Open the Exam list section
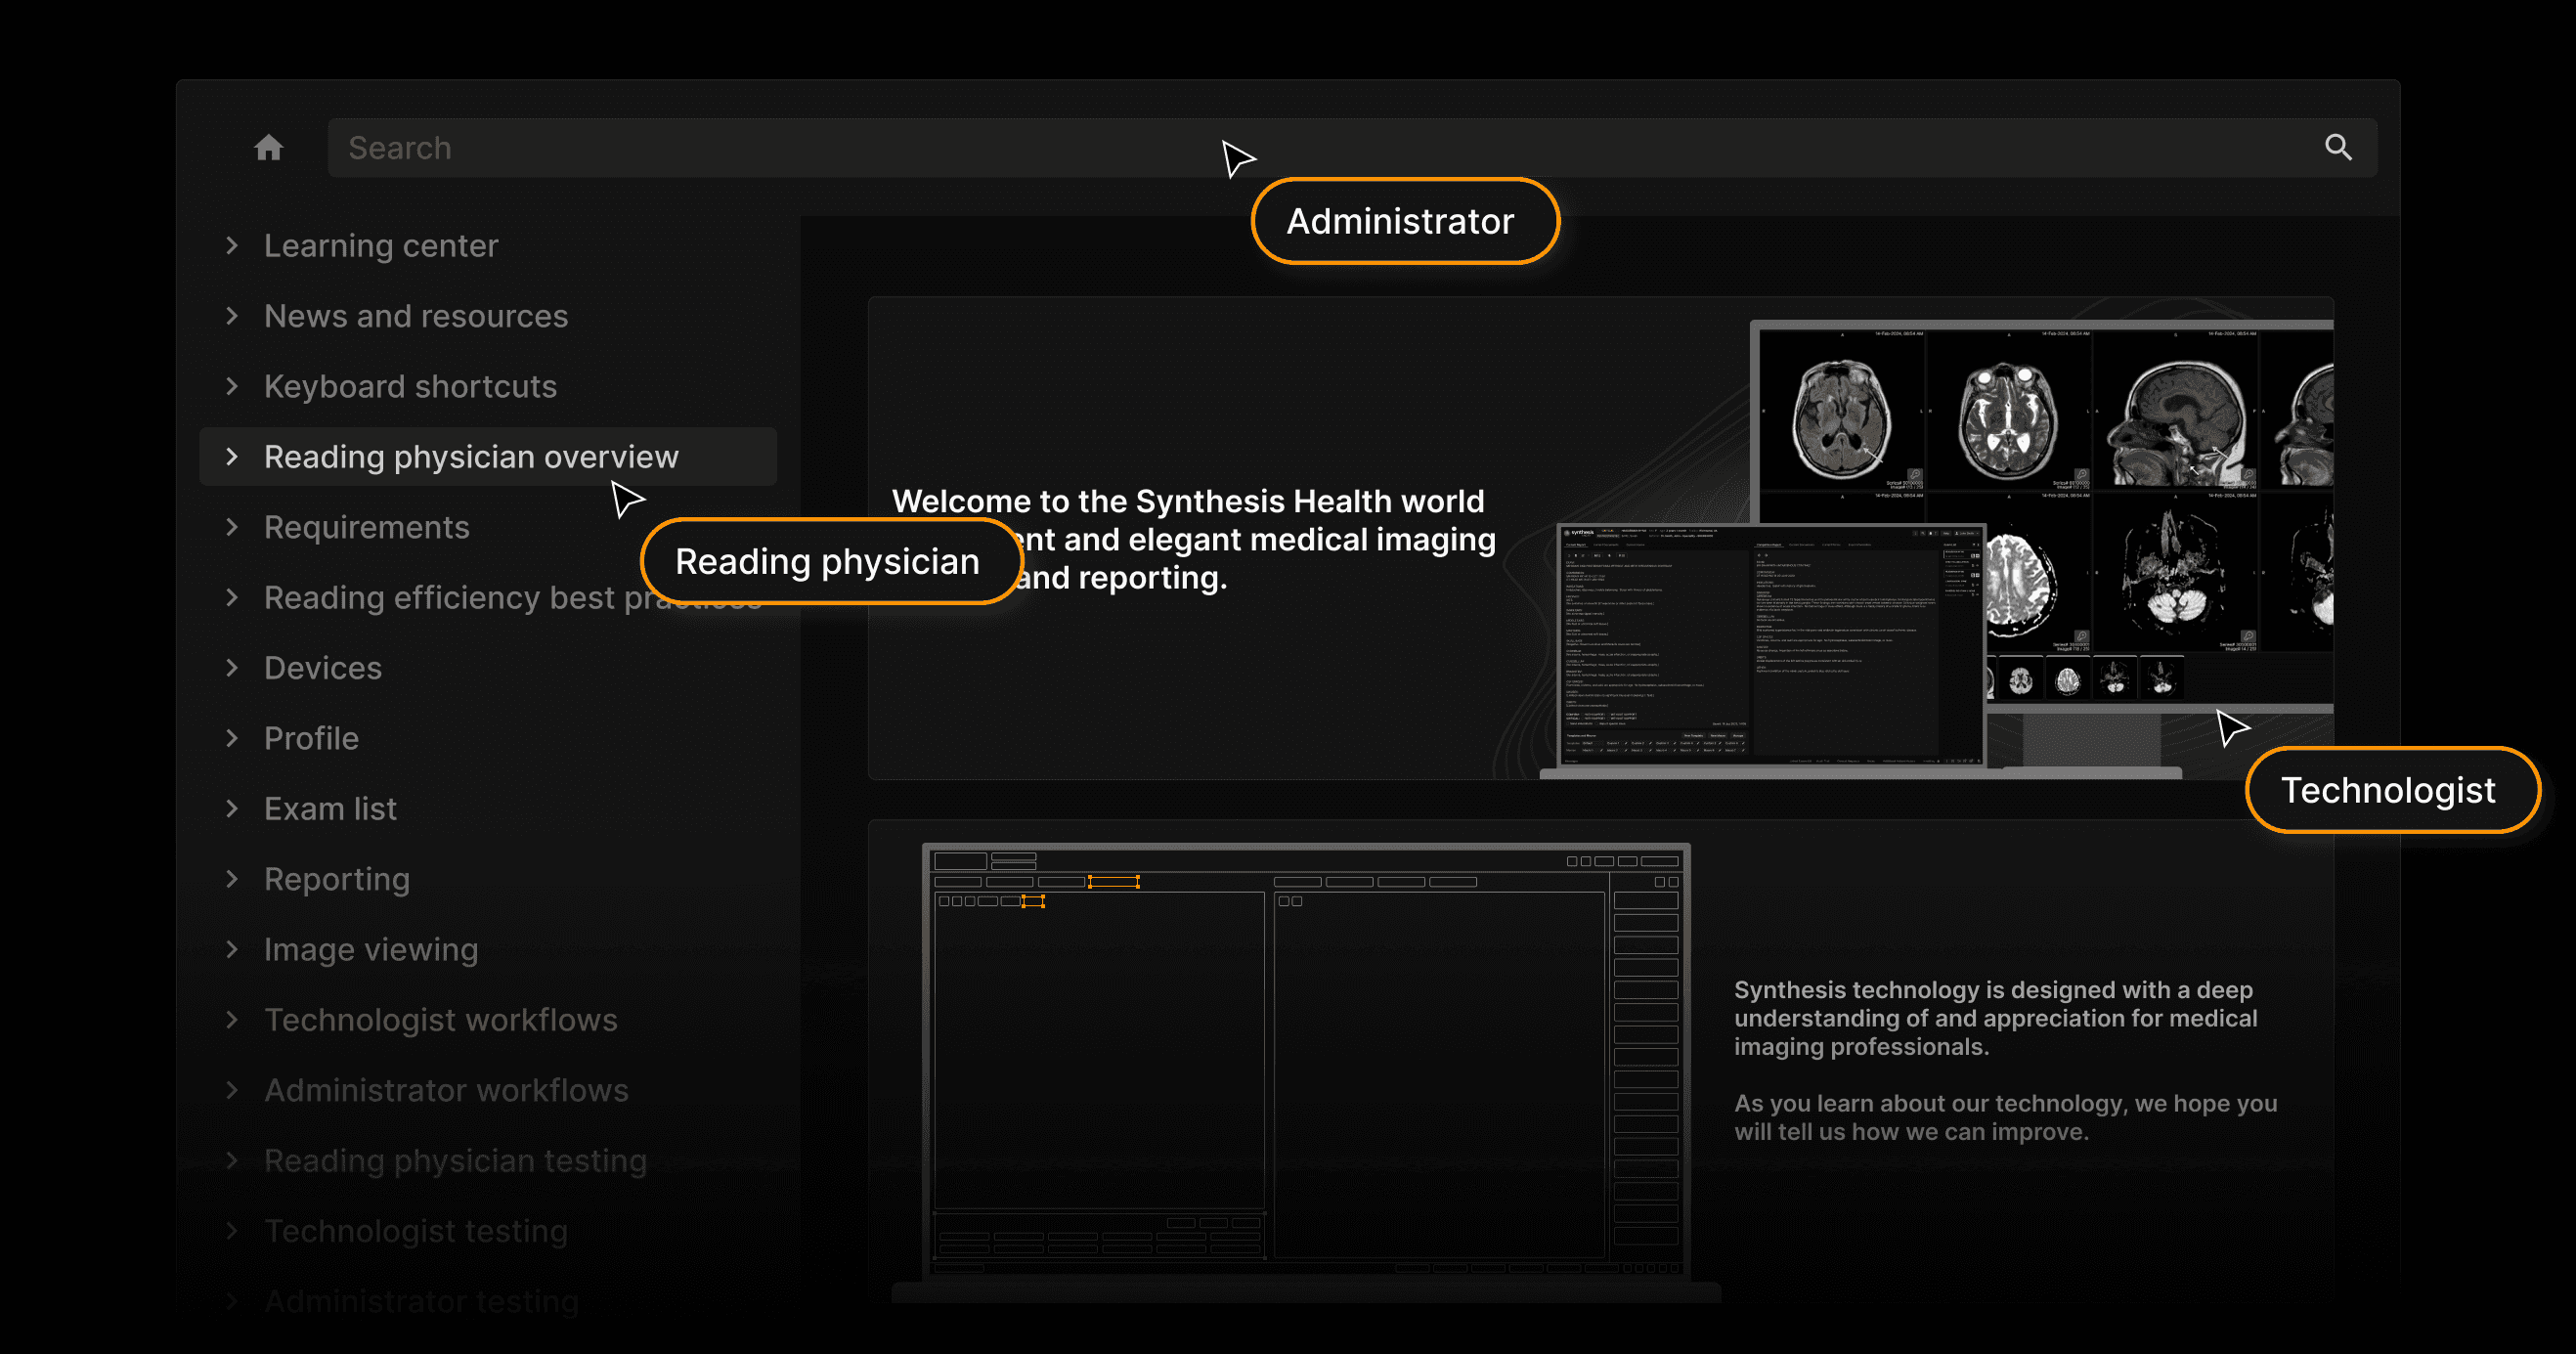The width and height of the screenshot is (2576, 1354). 330,808
